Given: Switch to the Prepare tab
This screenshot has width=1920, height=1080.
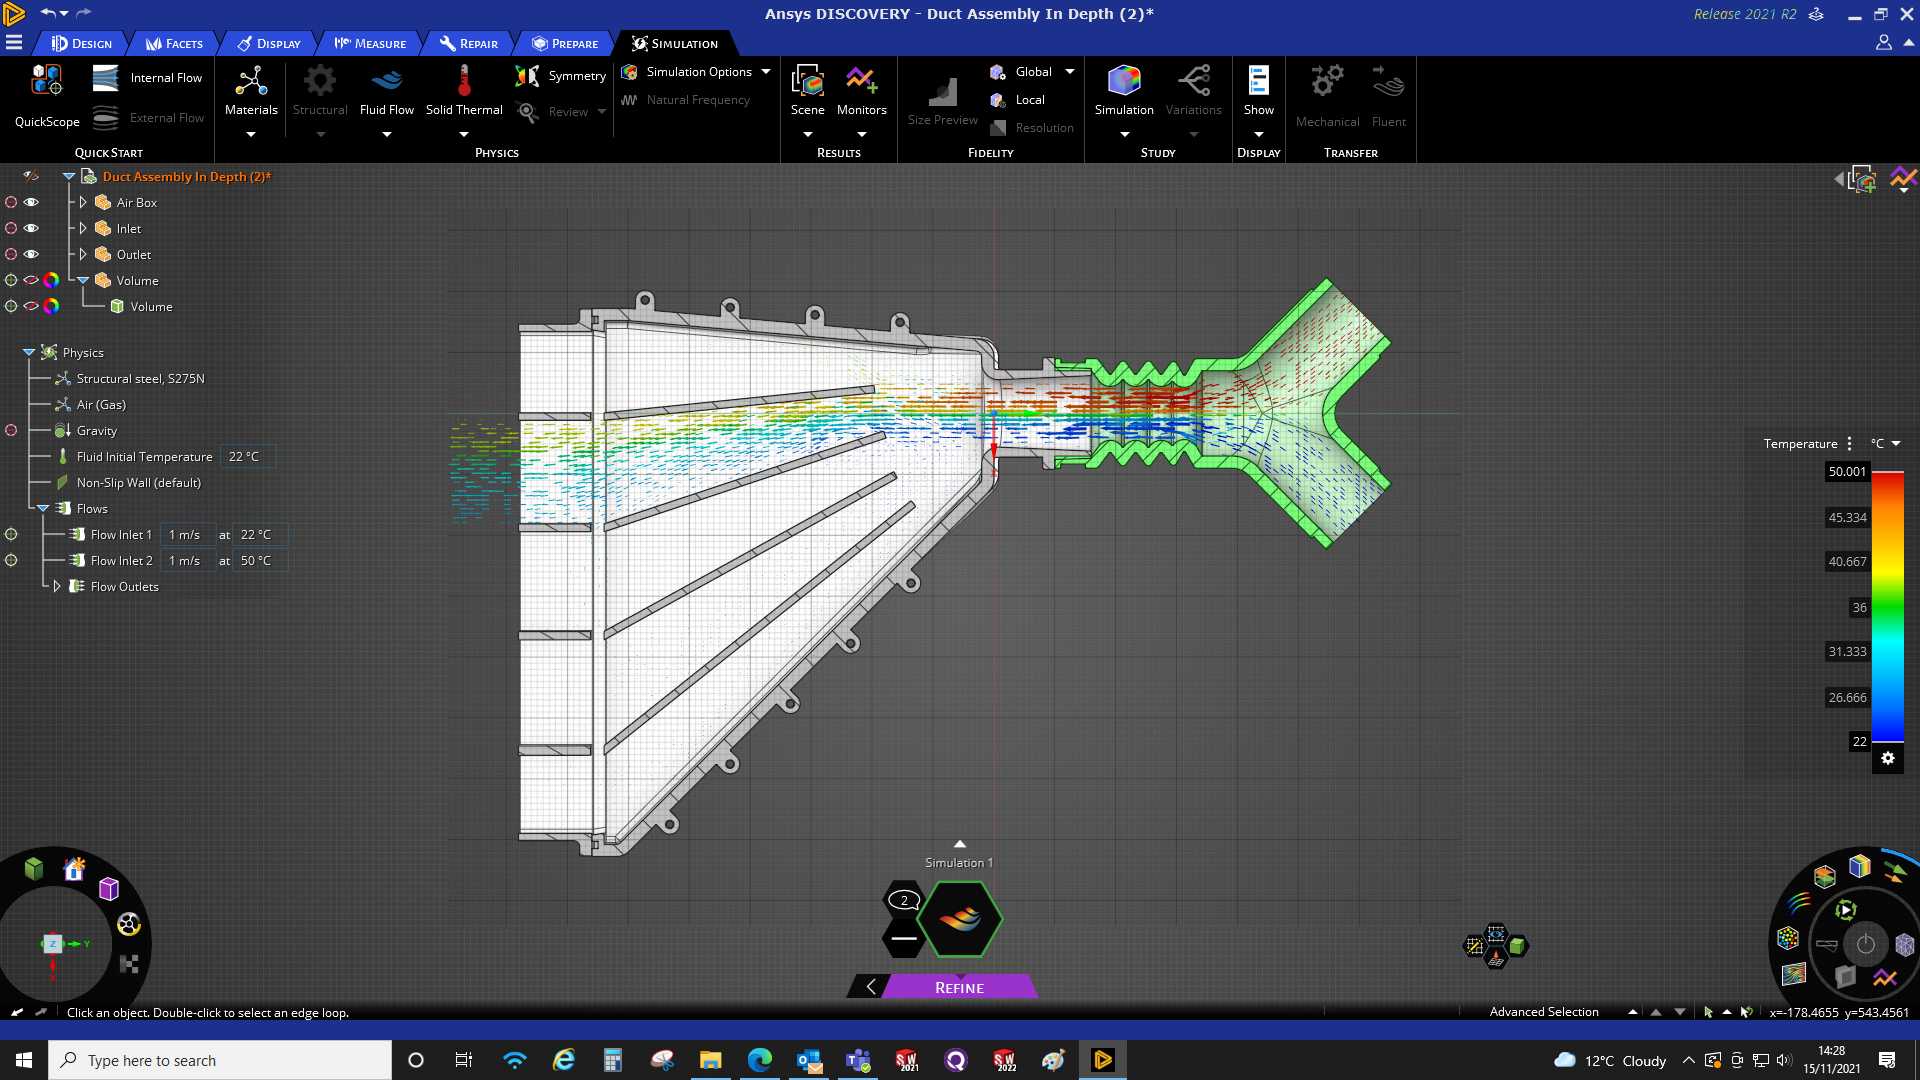Looking at the screenshot, I should coord(565,44).
